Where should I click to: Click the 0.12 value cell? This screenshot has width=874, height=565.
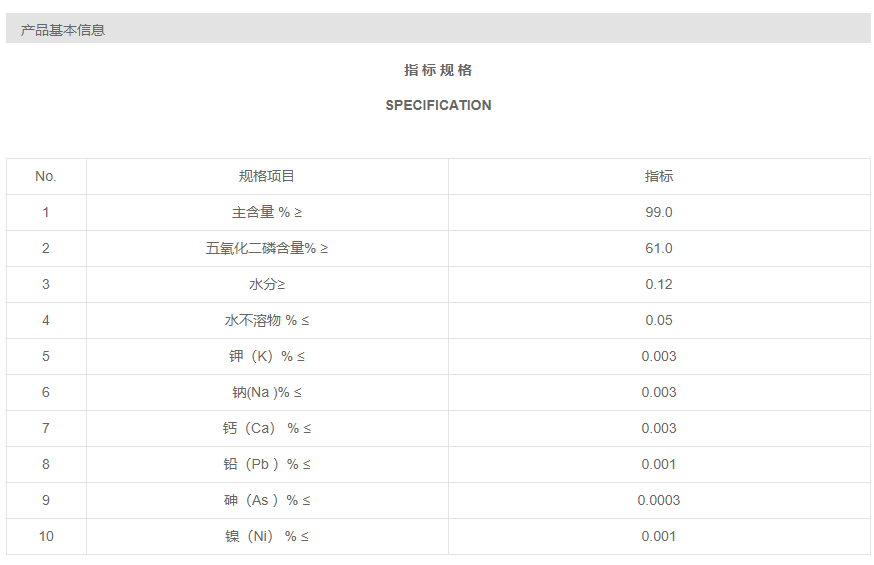coord(659,284)
